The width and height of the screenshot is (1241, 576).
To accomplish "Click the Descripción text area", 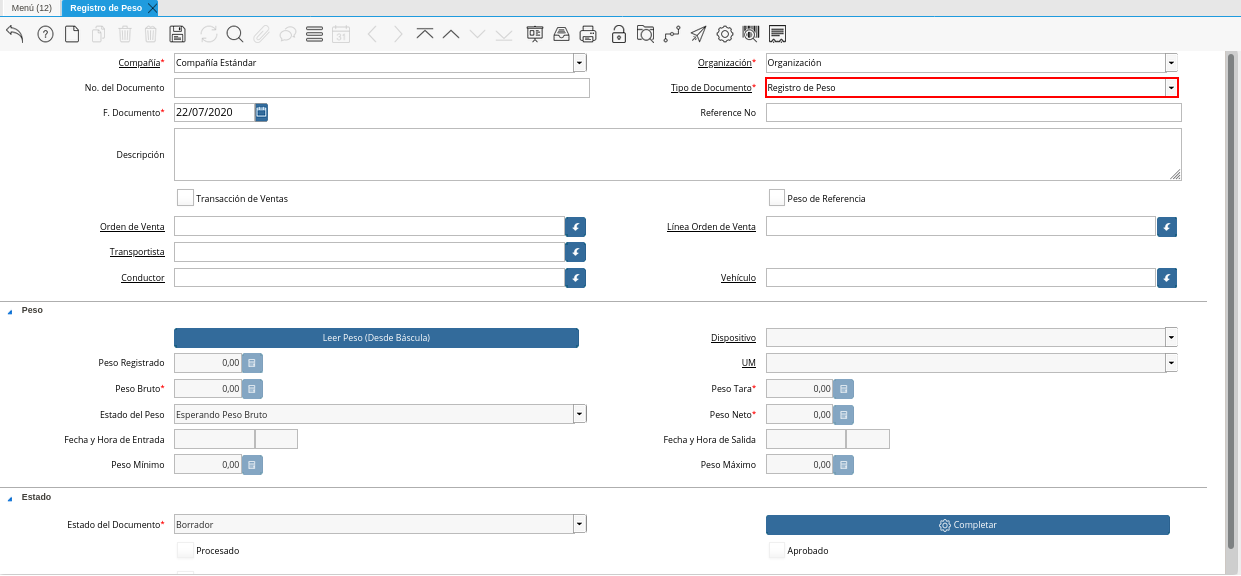I will [x=677, y=154].
